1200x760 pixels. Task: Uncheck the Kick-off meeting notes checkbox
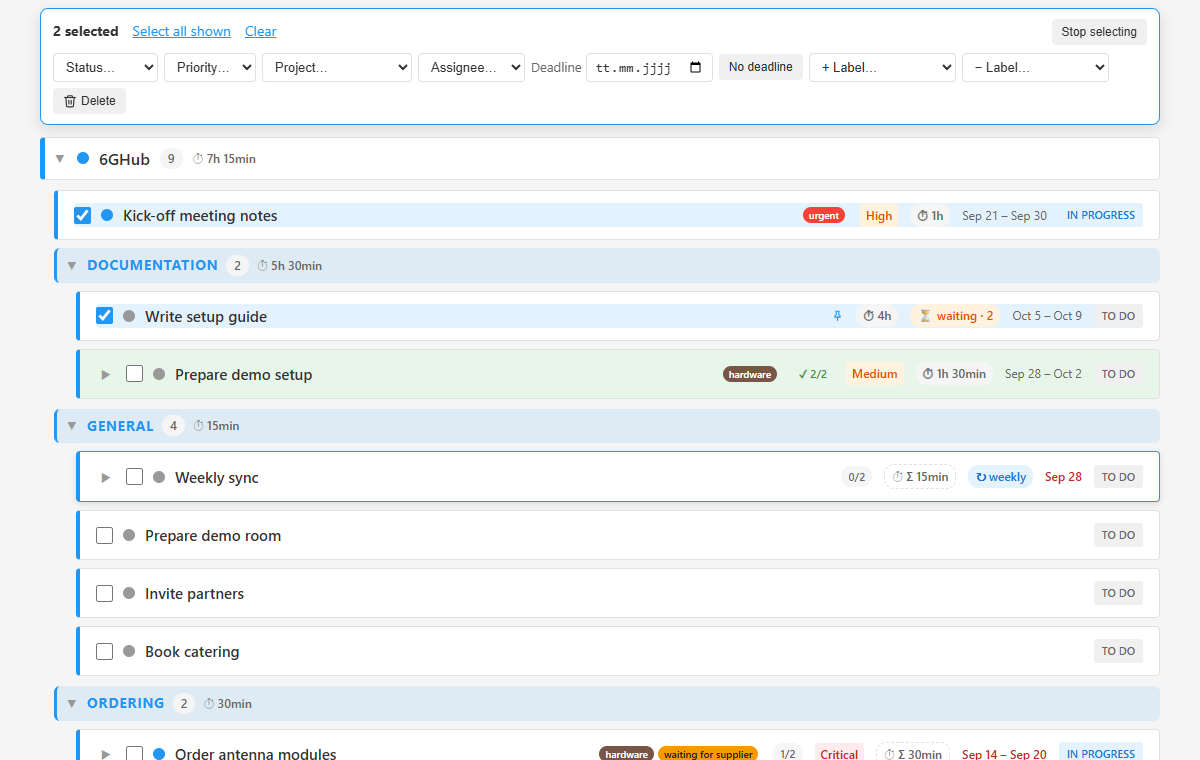coord(83,215)
